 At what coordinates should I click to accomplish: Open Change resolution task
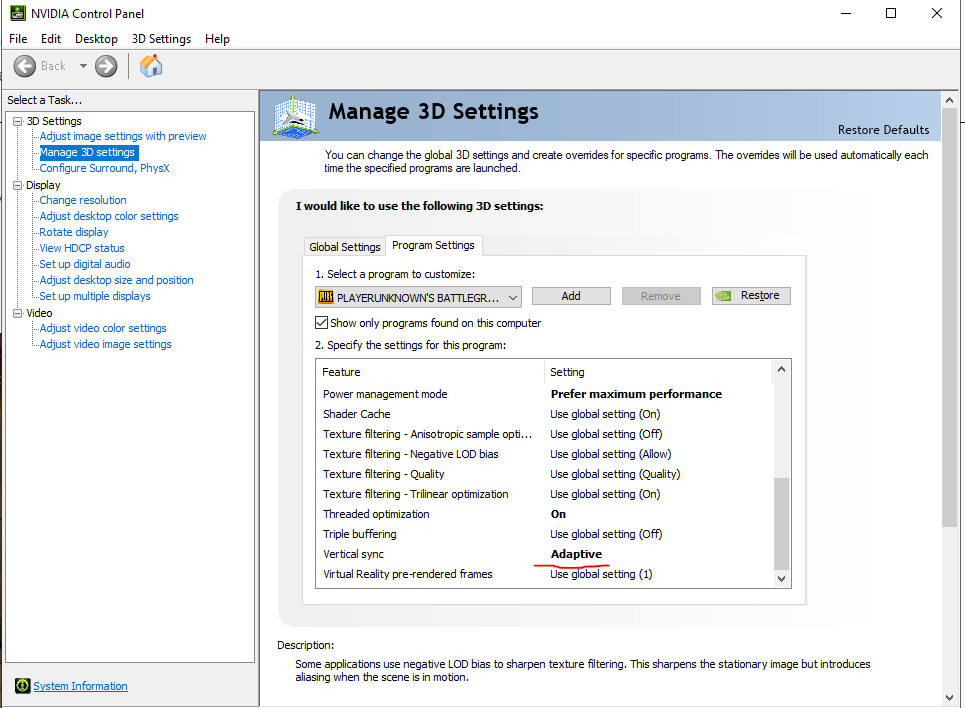[83, 200]
